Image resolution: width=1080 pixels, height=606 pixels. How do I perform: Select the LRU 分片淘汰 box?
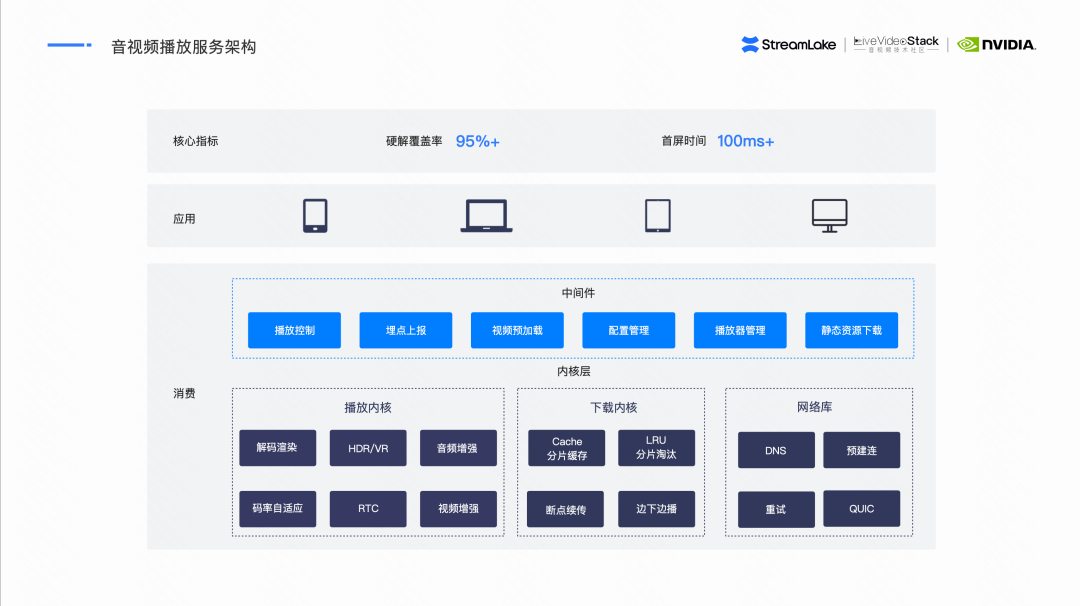pyautogui.click(x=656, y=448)
